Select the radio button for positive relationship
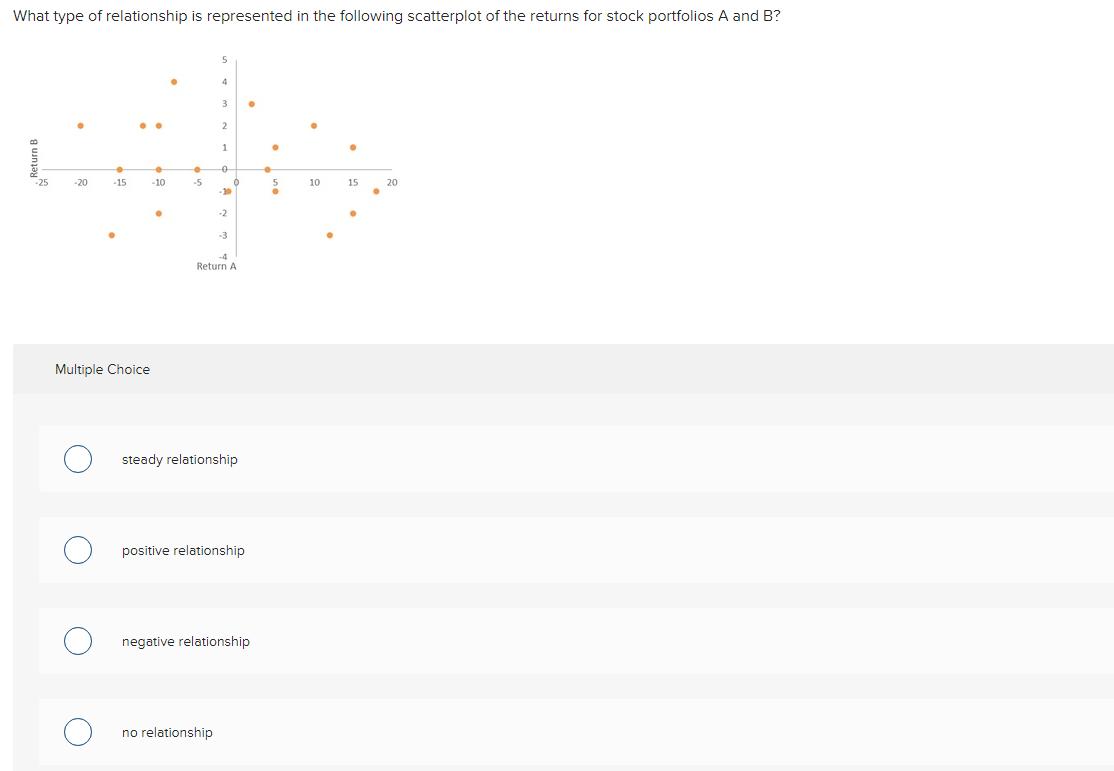Image resolution: width=1114 pixels, height=771 pixels. coord(78,549)
